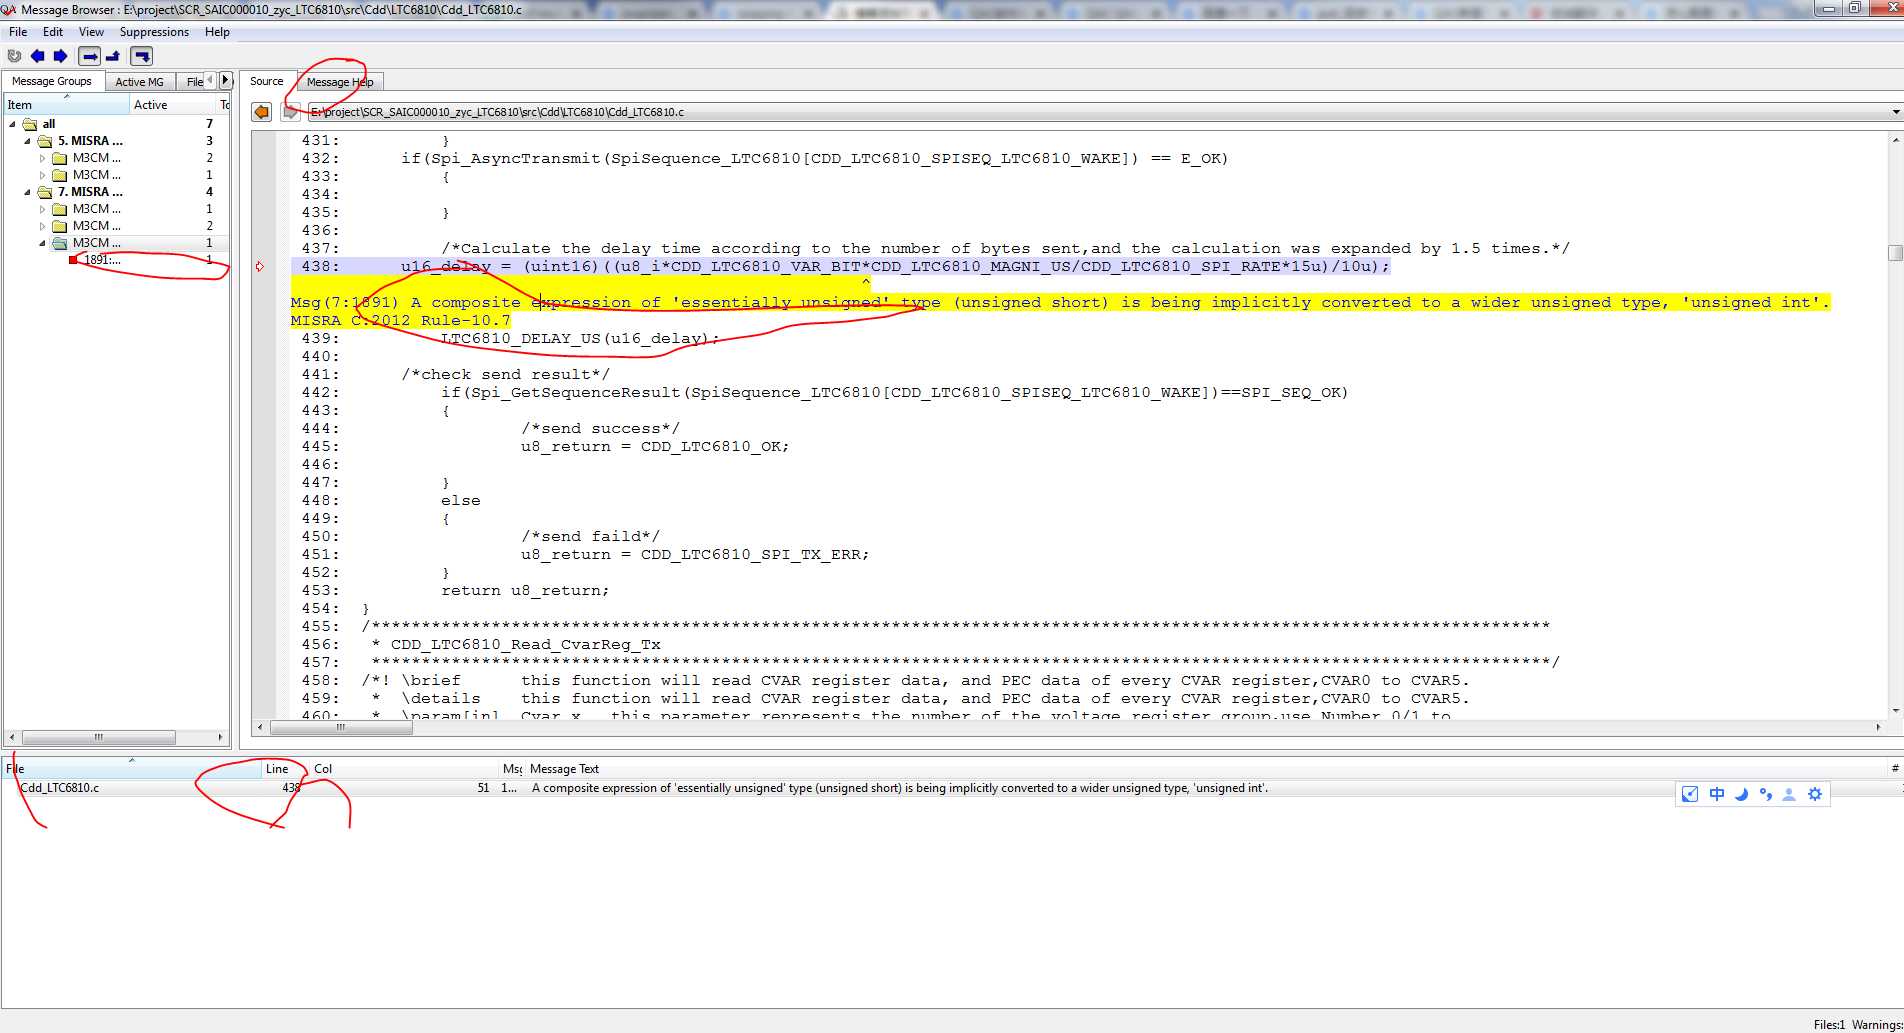1904x1033 pixels.
Task: Click the QA application icon in title bar
Action: [9, 10]
